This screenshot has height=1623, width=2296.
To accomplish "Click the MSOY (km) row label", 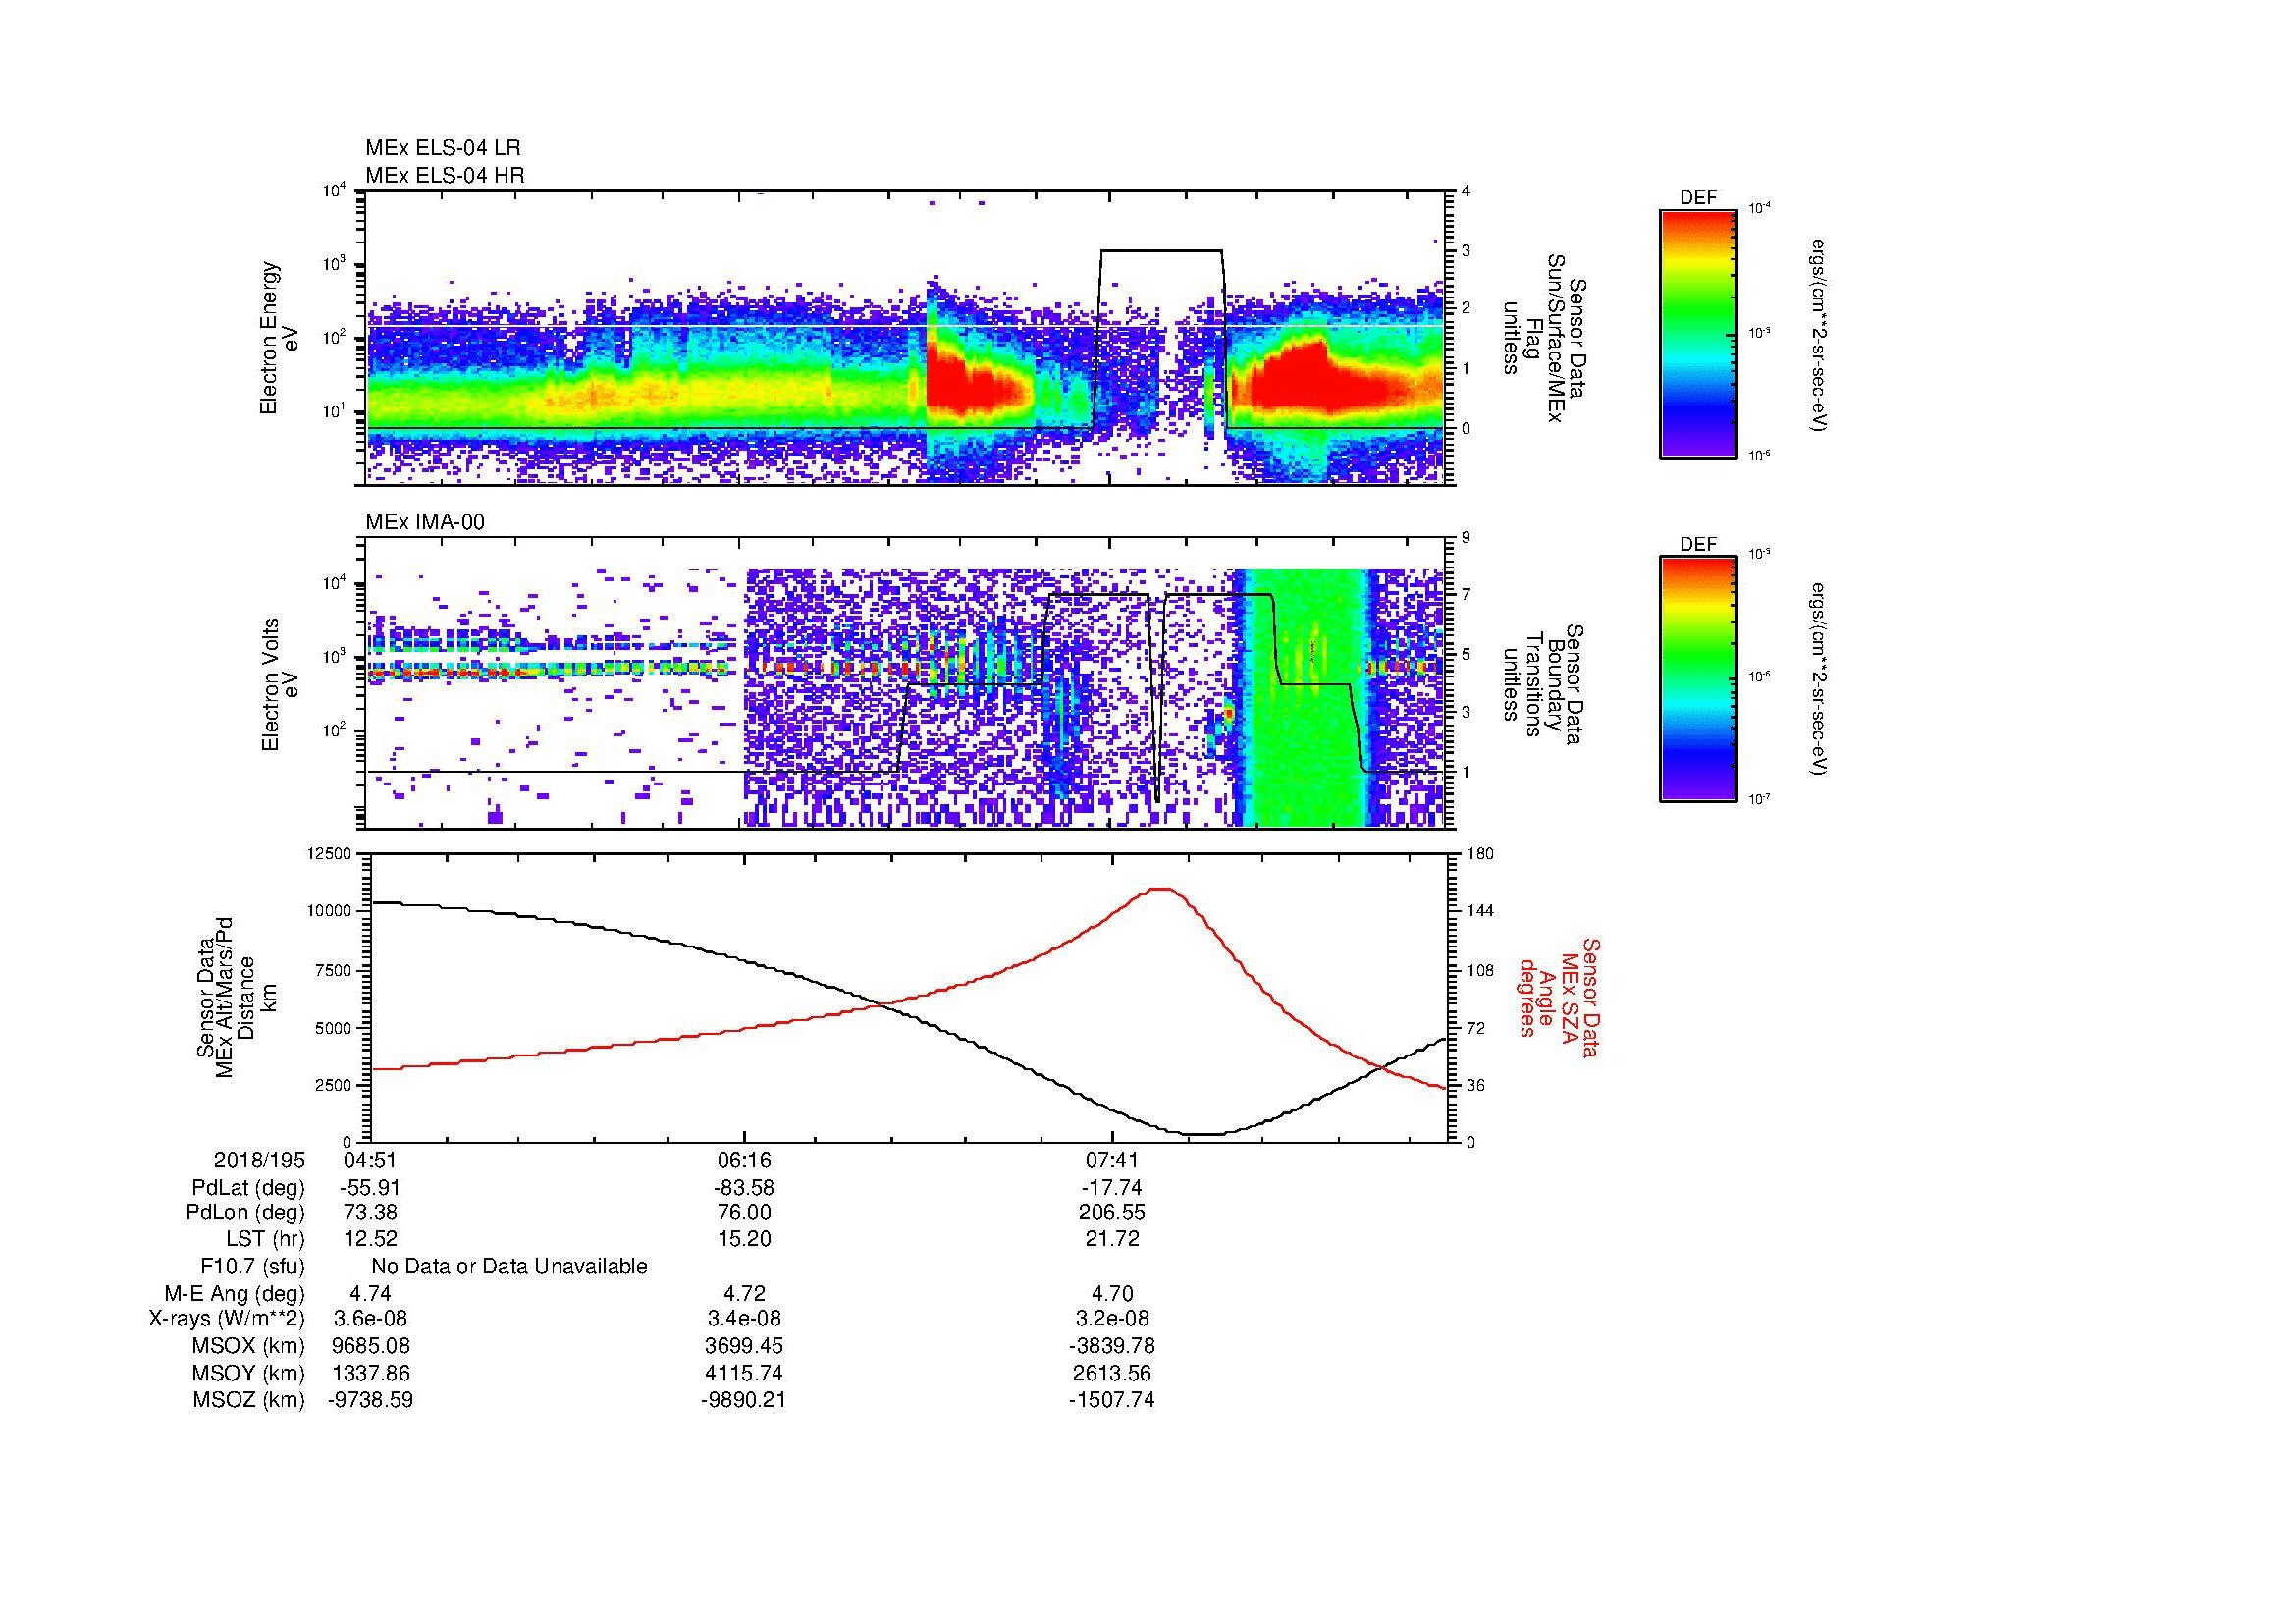I will pyautogui.click(x=248, y=1374).
